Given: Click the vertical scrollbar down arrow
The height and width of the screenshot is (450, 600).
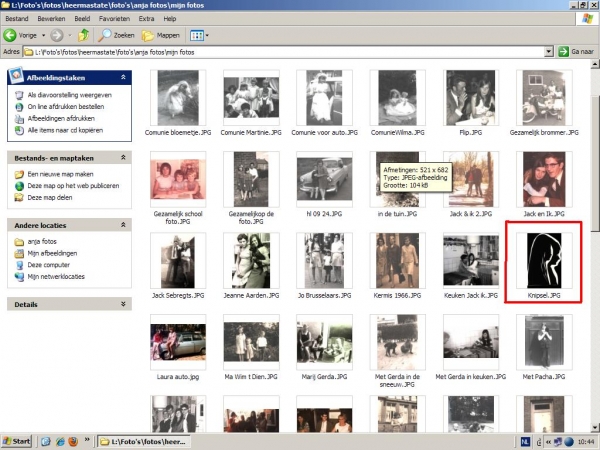Looking at the screenshot, I should point(595,427).
